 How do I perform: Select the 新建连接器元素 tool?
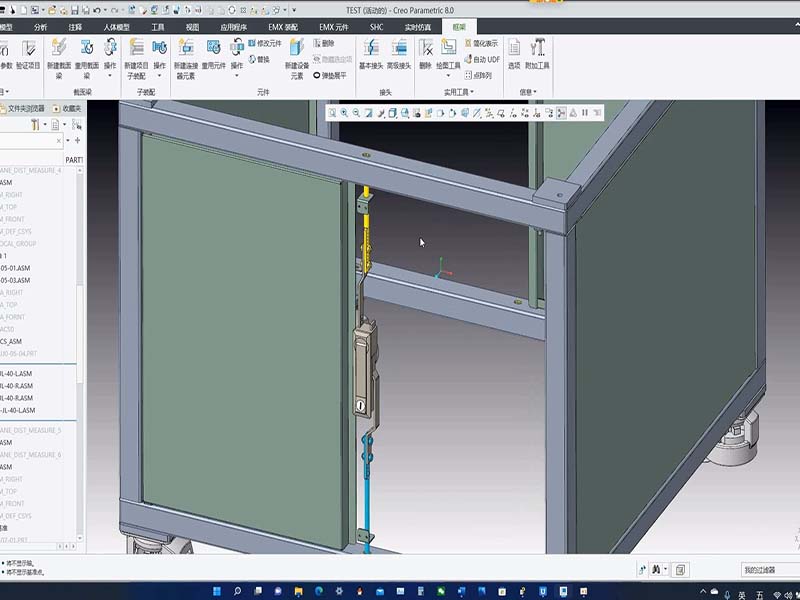[185, 48]
